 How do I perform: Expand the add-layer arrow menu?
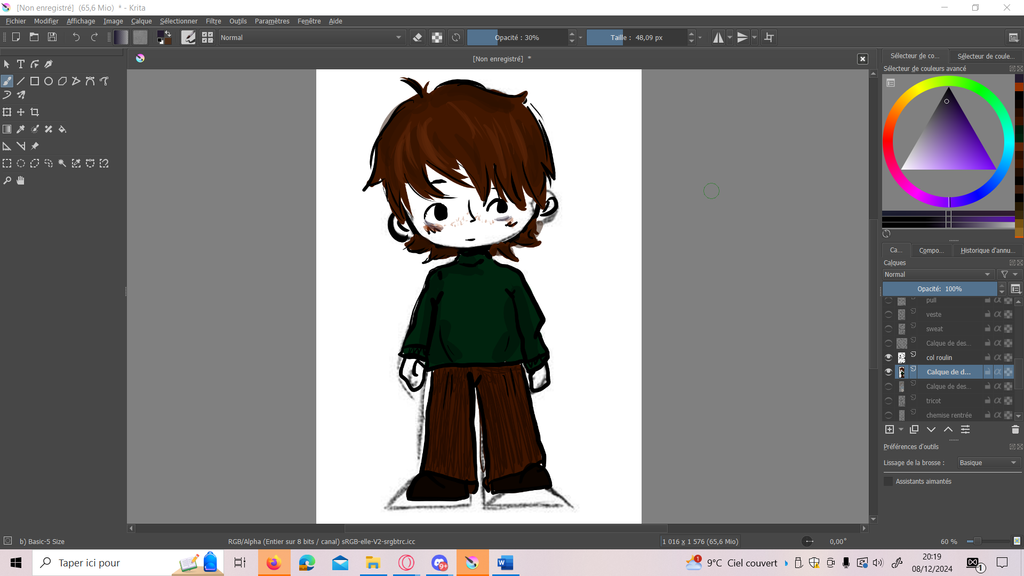tap(901, 430)
